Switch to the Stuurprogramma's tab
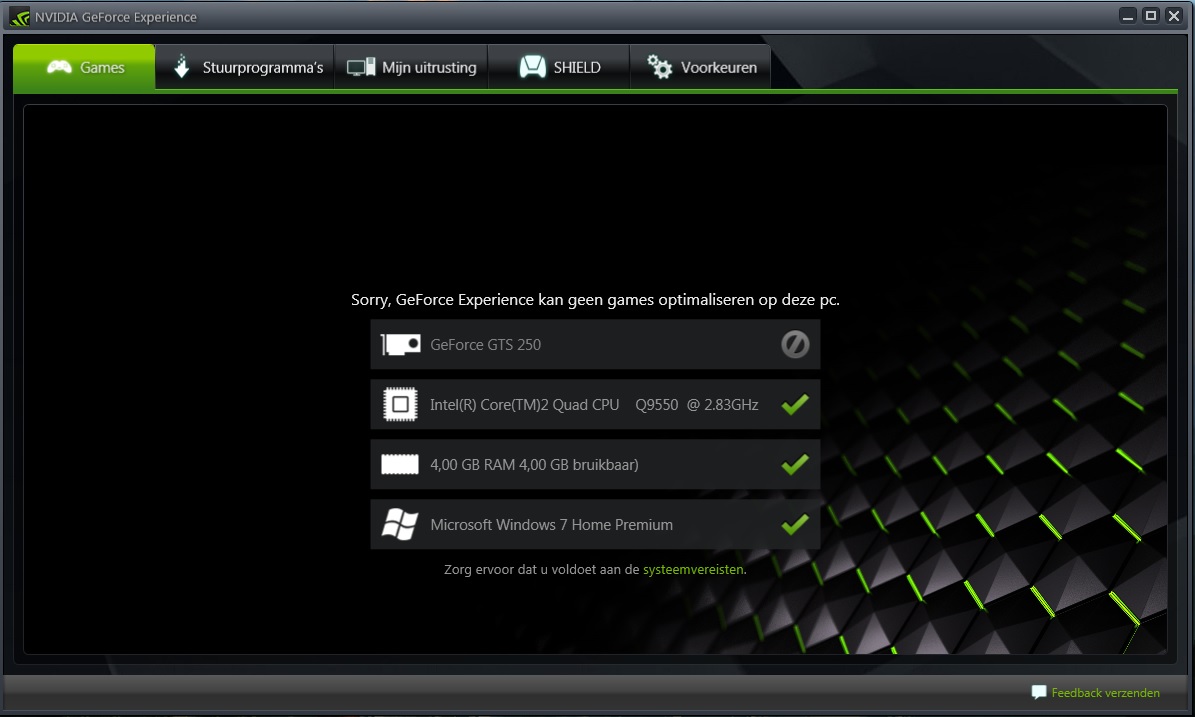This screenshot has width=1195, height=717. [245, 67]
